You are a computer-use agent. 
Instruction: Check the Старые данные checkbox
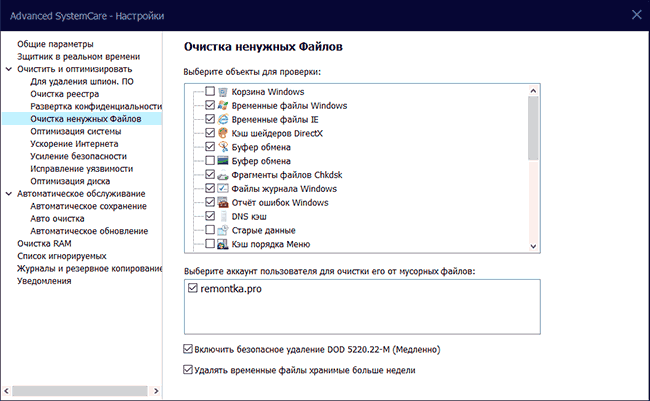(x=210, y=229)
